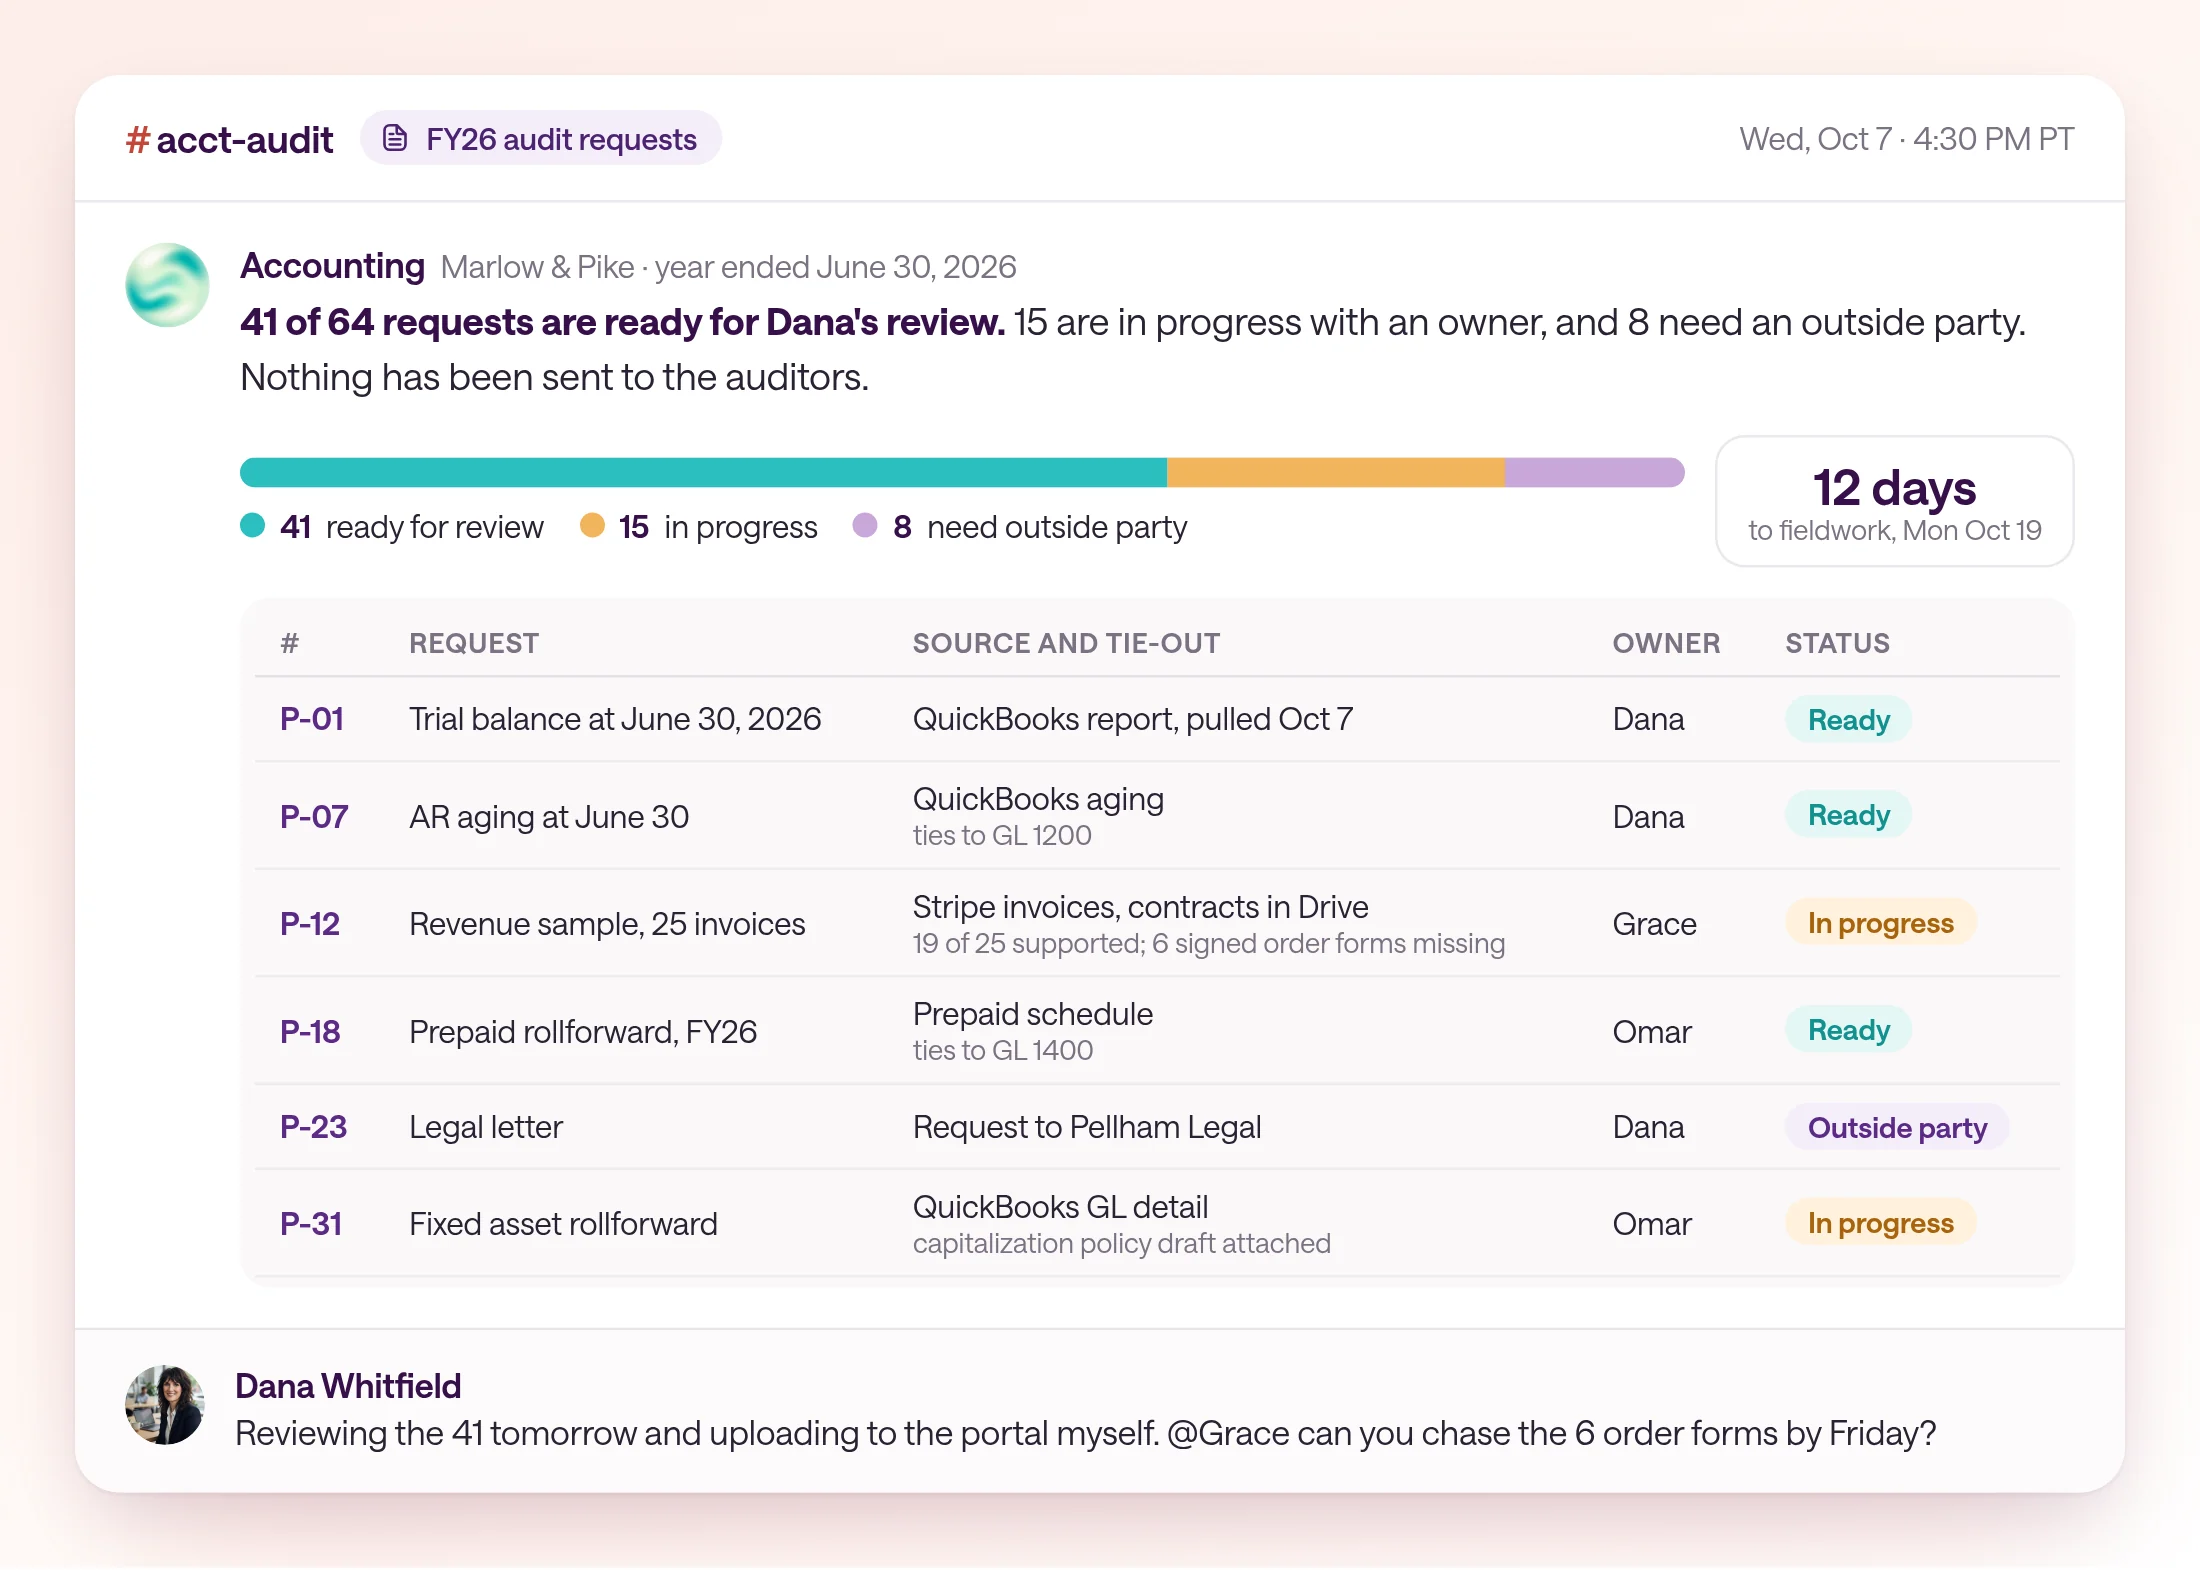
Task: Click 'ties to GL 1400' tie-out text
Action: (x=1002, y=1050)
